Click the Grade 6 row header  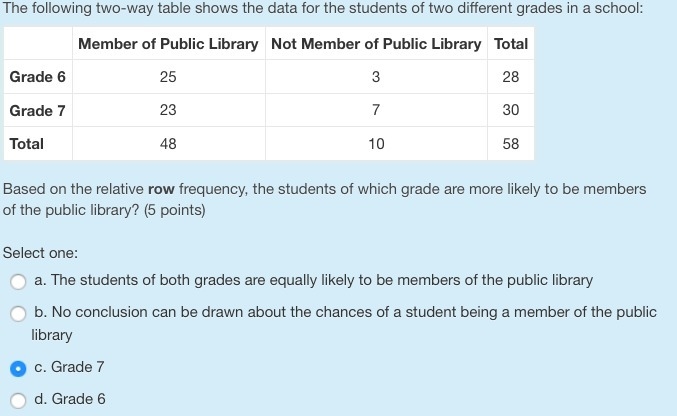(x=38, y=77)
